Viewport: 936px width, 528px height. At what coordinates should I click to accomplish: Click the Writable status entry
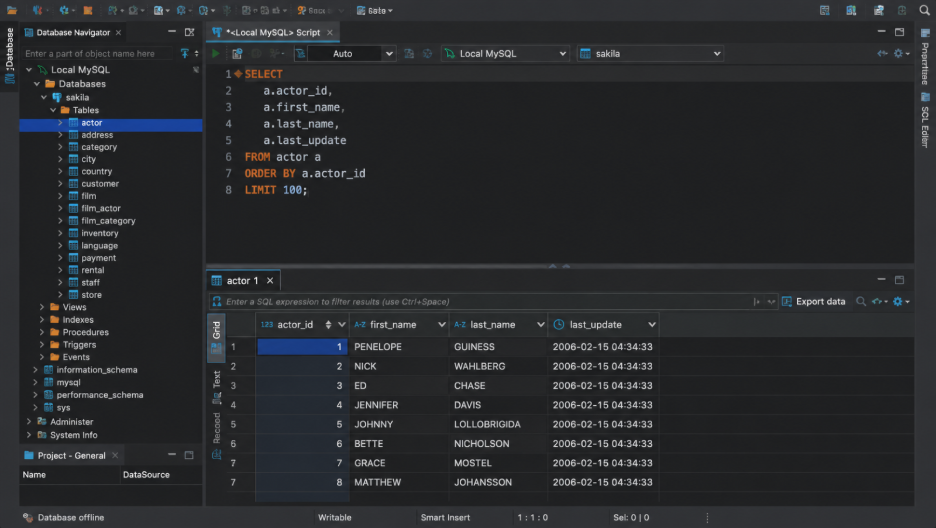[335, 517]
